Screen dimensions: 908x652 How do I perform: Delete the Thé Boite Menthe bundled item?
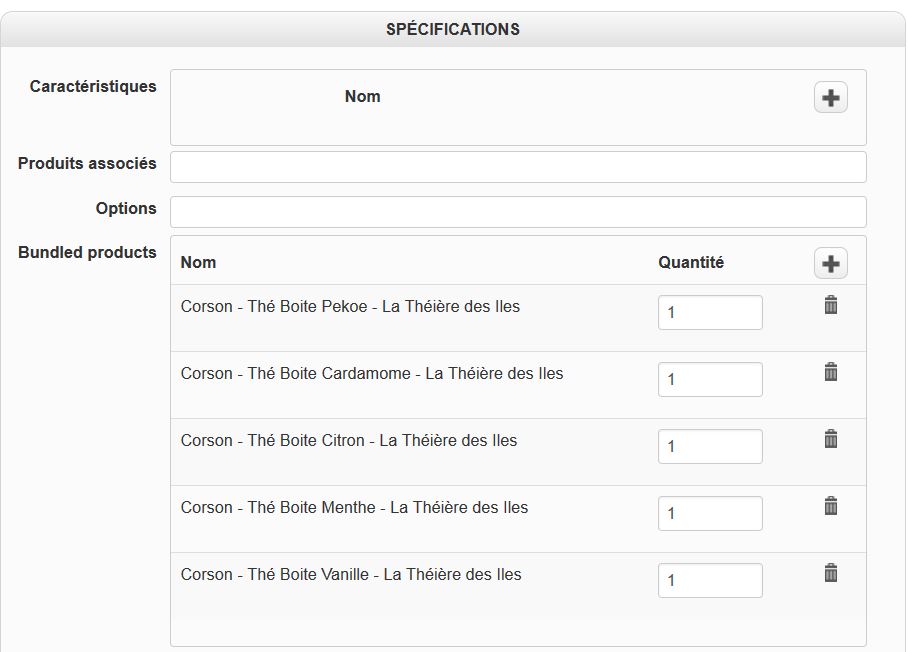pyautogui.click(x=830, y=507)
